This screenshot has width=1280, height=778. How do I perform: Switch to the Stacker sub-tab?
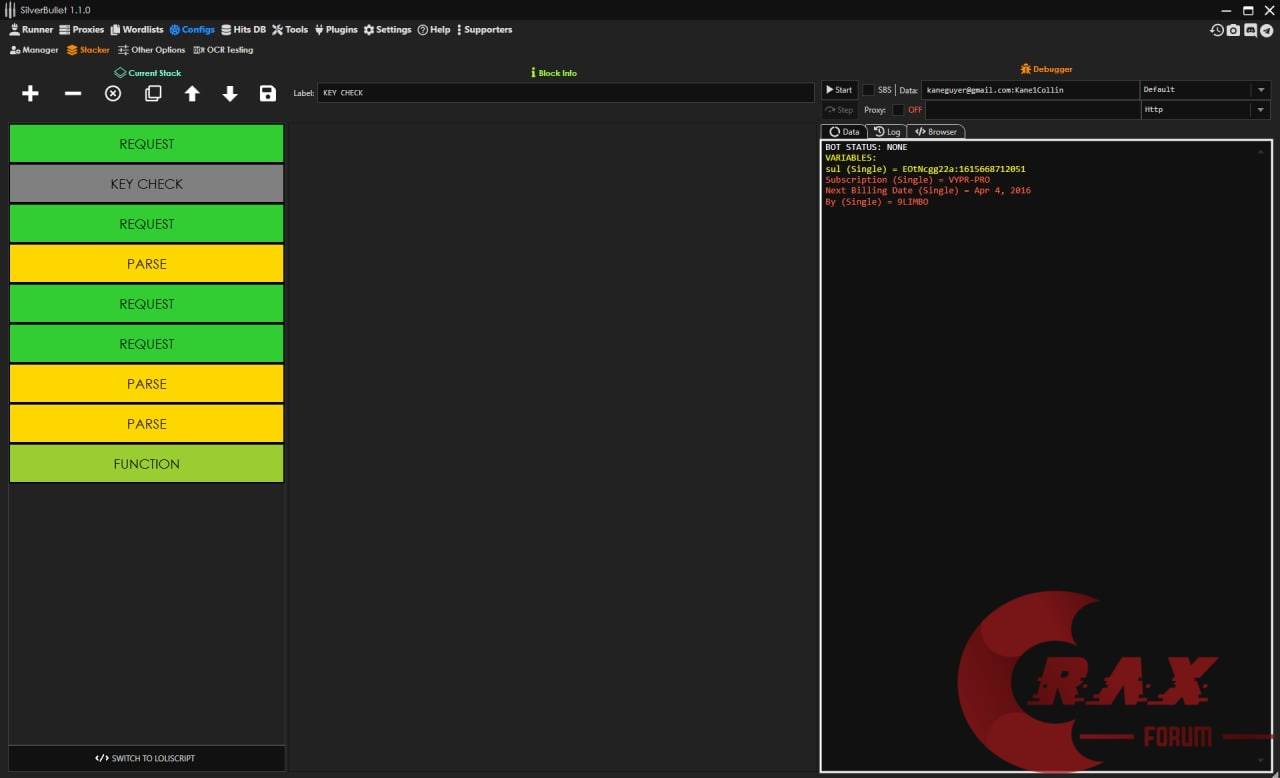(x=88, y=50)
